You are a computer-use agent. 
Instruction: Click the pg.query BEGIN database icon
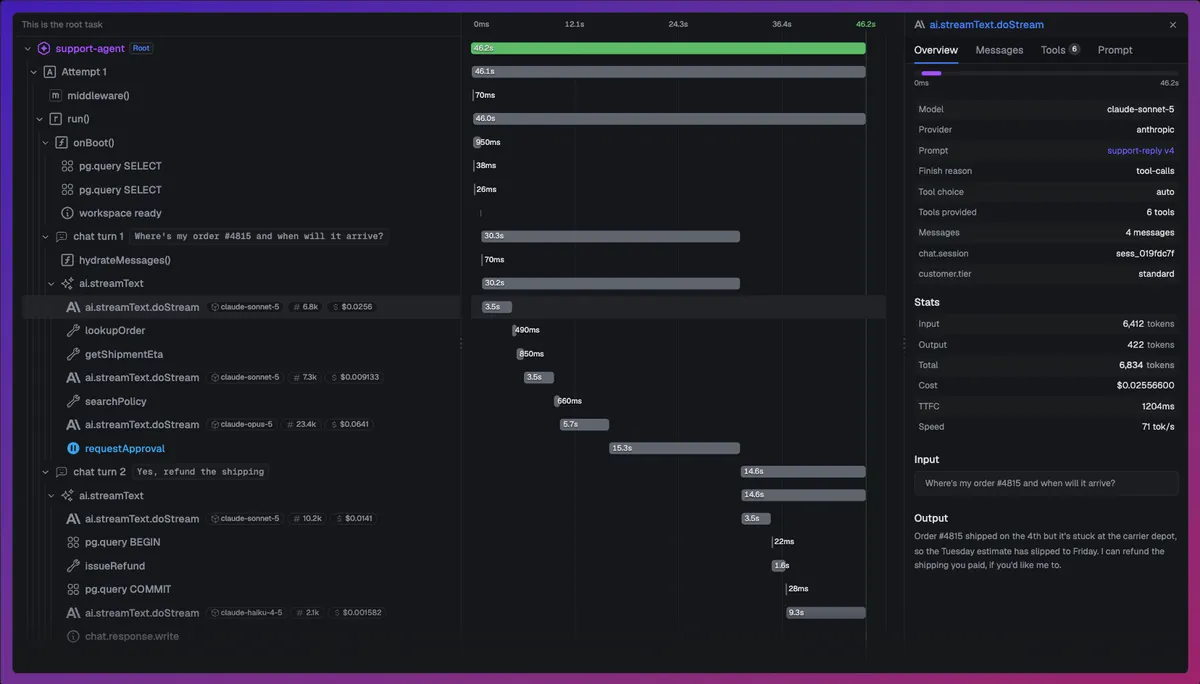pyautogui.click(x=73, y=542)
